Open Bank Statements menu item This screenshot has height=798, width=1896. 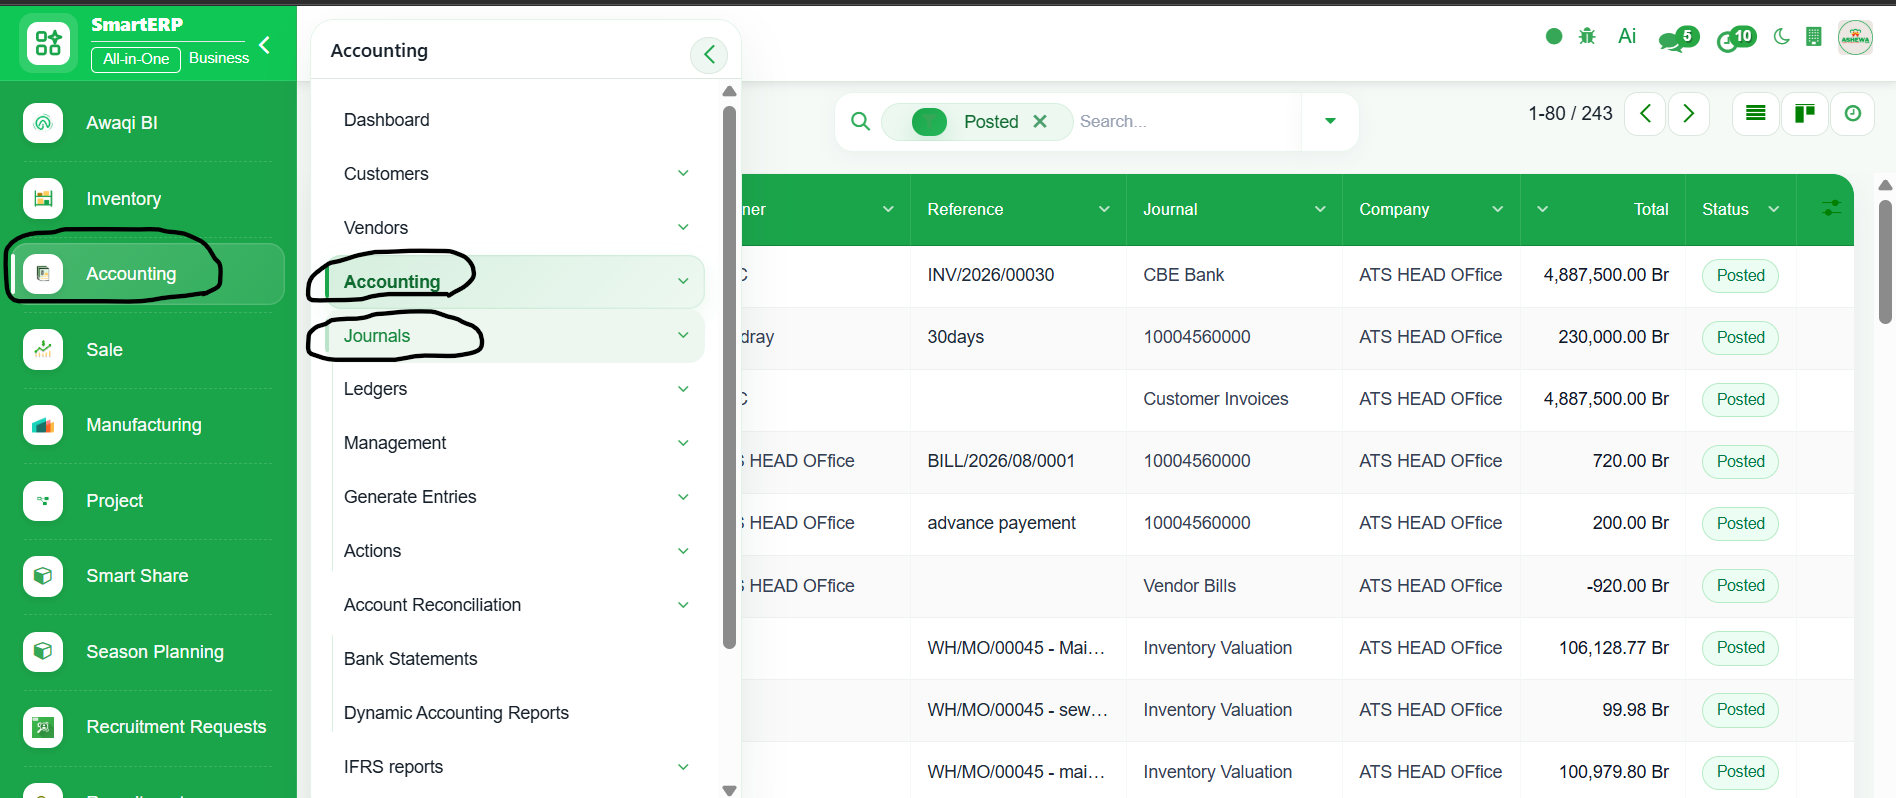410,659
